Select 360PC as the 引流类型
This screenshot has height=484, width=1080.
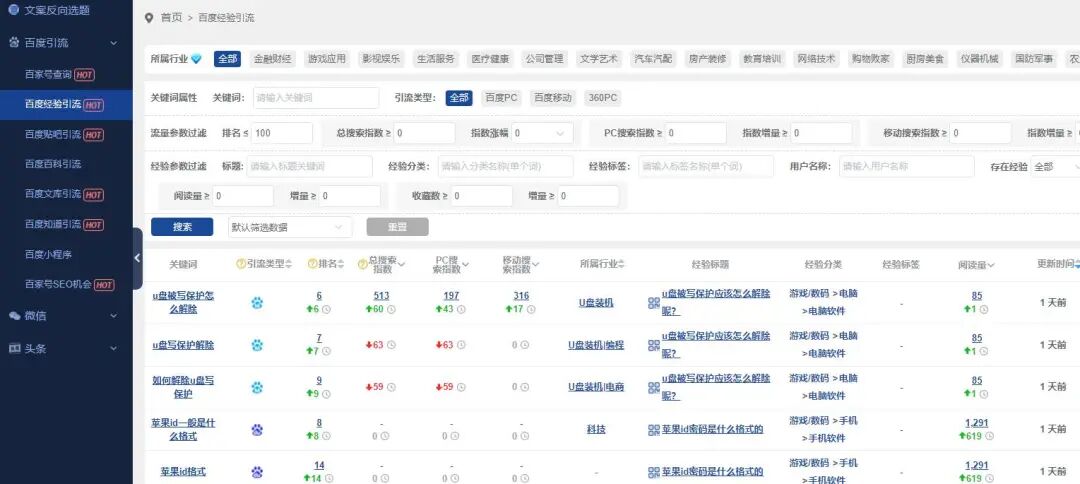(x=602, y=98)
